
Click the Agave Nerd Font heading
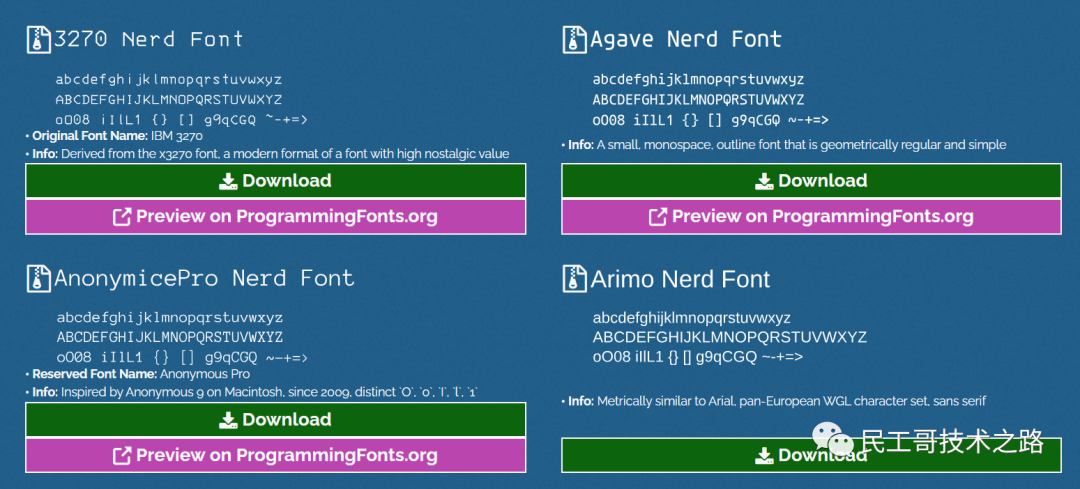coord(686,39)
